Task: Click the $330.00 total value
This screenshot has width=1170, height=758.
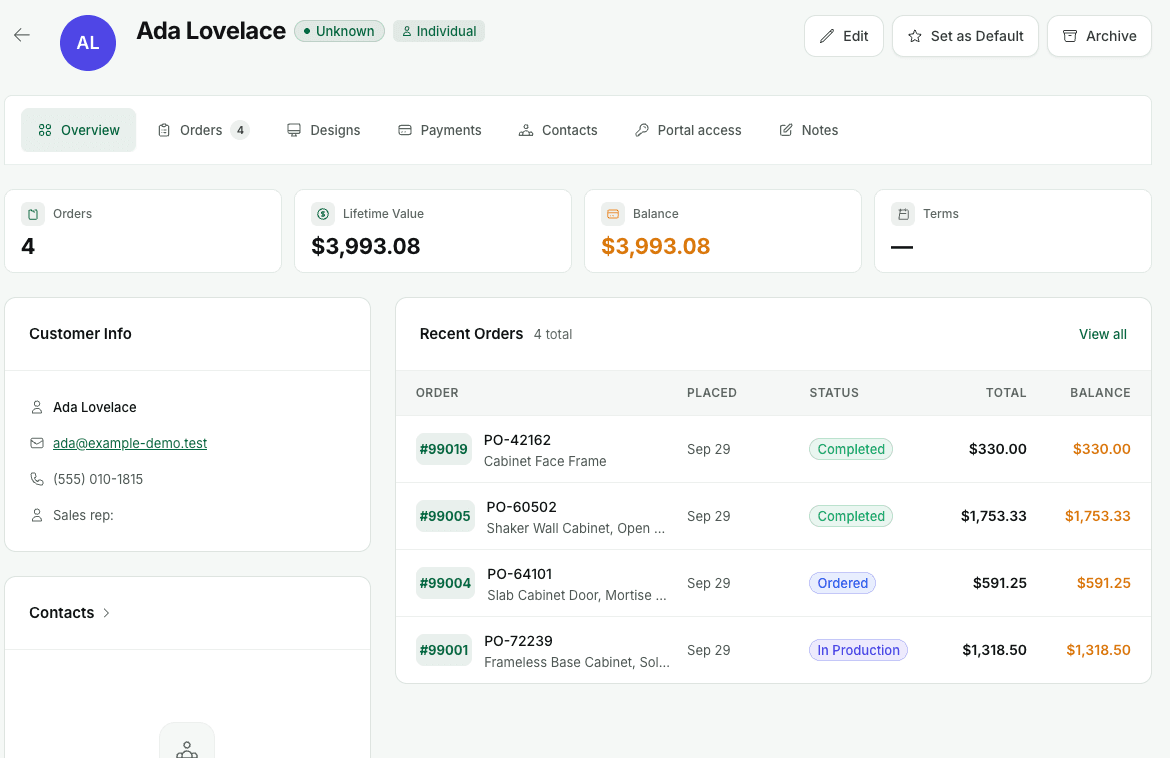Action: [x=998, y=449]
